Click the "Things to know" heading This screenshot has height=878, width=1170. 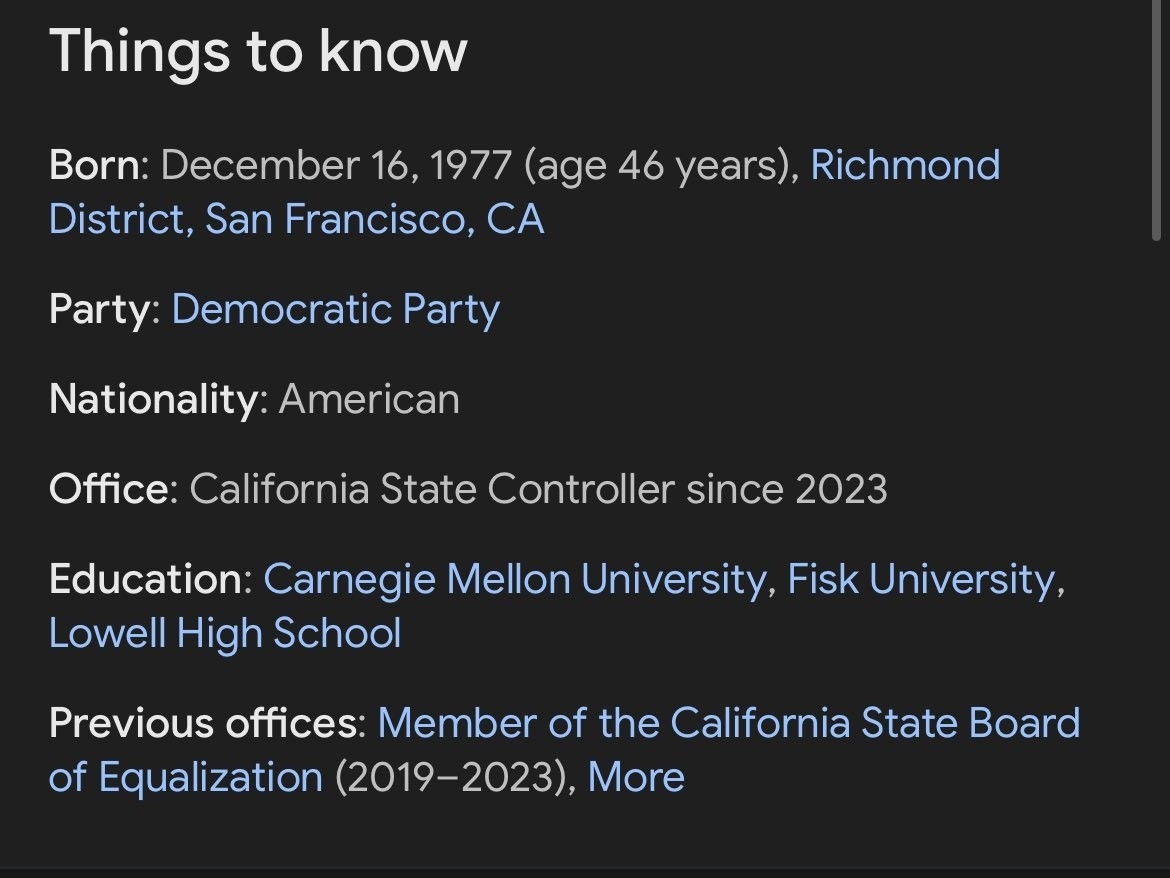coord(258,51)
